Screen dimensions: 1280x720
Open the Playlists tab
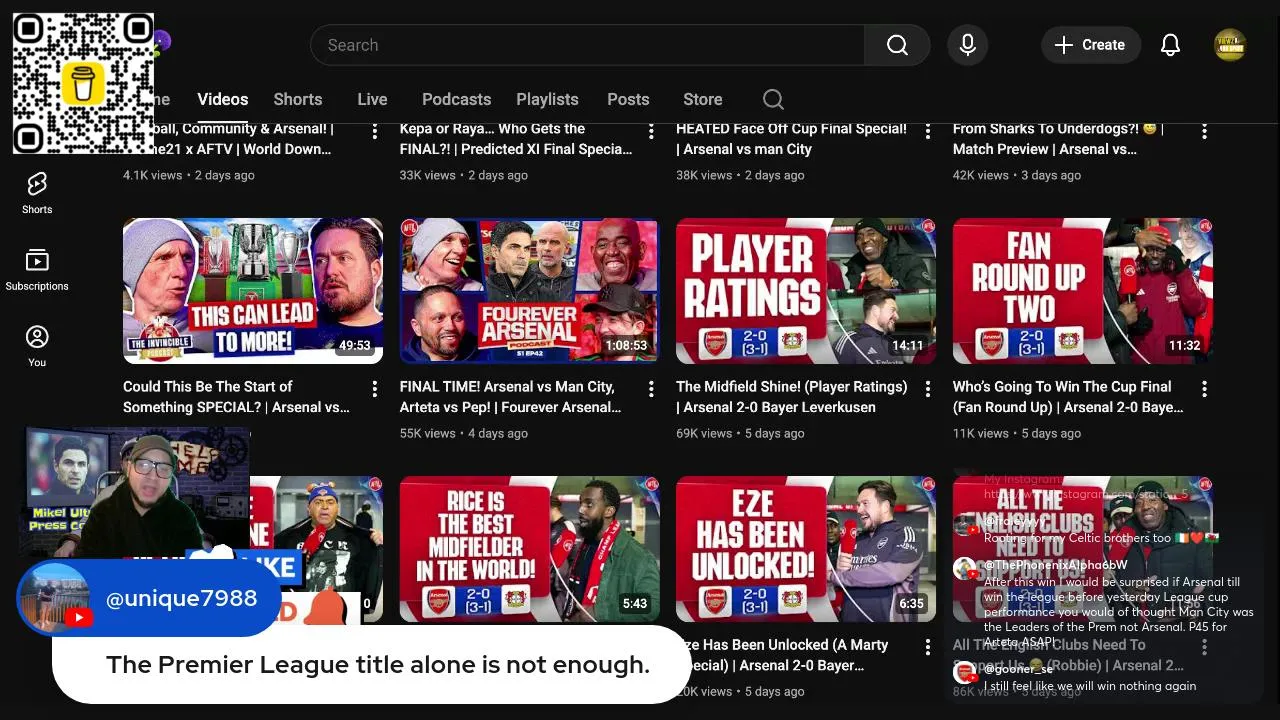(547, 99)
